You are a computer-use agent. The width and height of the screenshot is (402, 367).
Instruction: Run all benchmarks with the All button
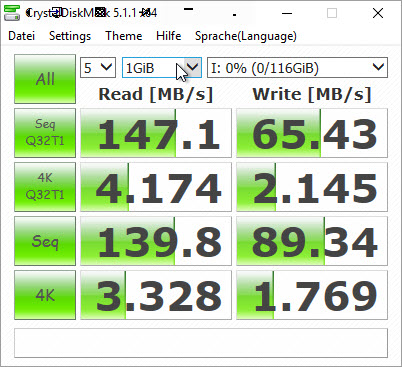[x=45, y=79]
